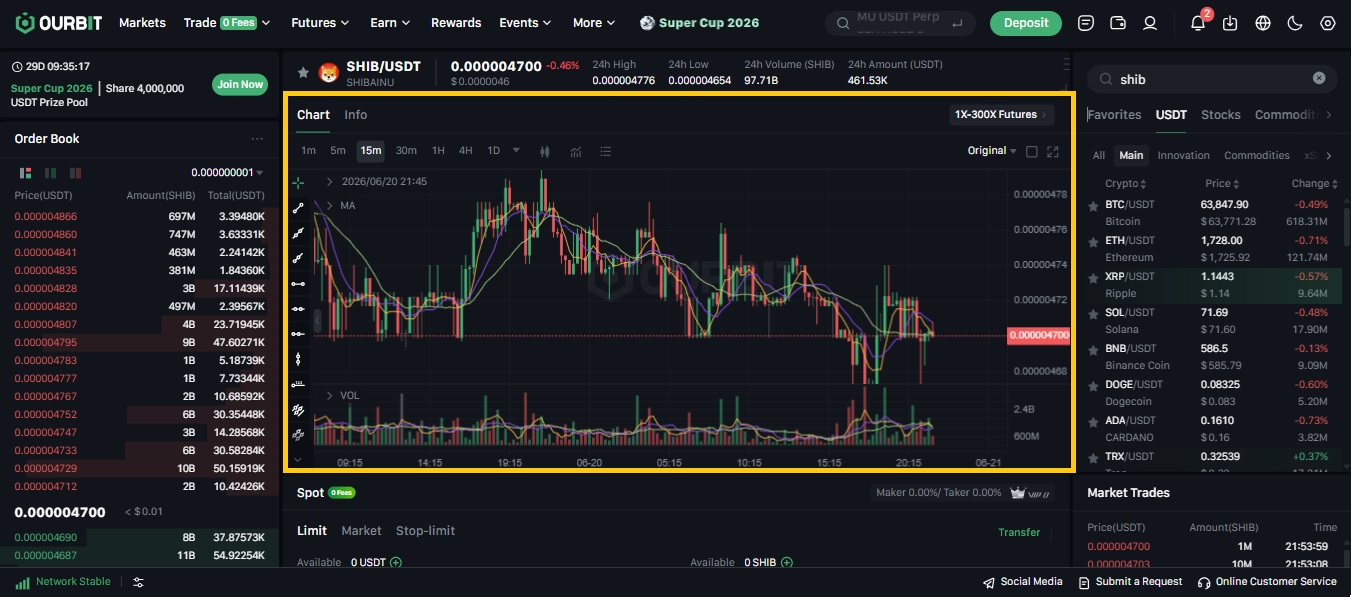Open the settings hexagon icon in header
Image resolution: width=1351 pixels, height=597 pixels.
click(x=1327, y=23)
